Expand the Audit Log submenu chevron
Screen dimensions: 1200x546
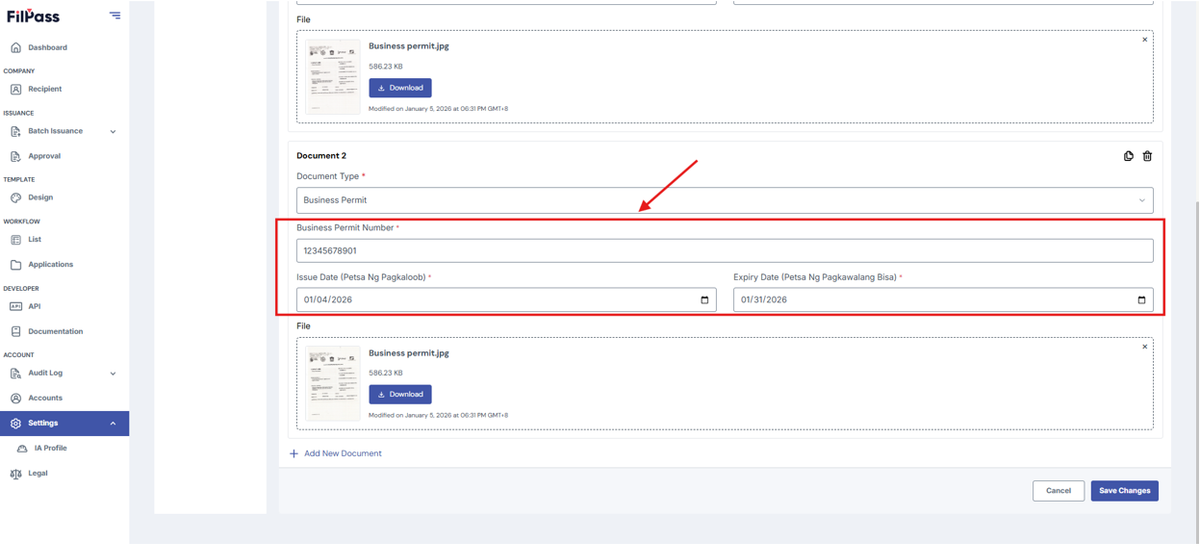coord(113,373)
